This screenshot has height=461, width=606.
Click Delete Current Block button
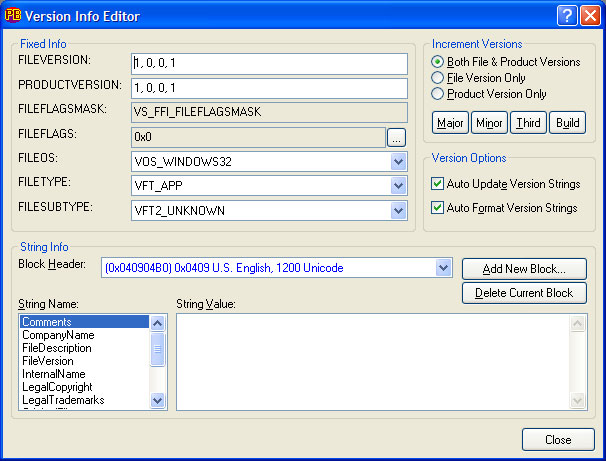(524, 293)
